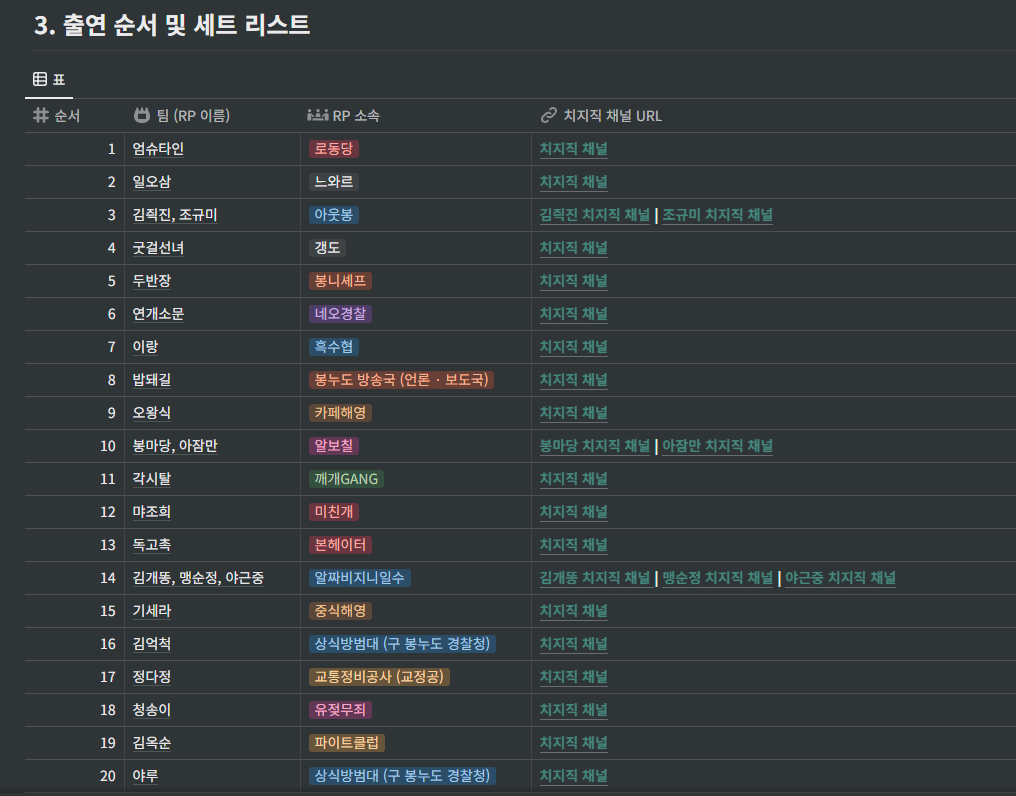Viewport: 1016px width, 796px height.
Task: Click the 아웃봉 blue tag
Action: tap(334, 215)
